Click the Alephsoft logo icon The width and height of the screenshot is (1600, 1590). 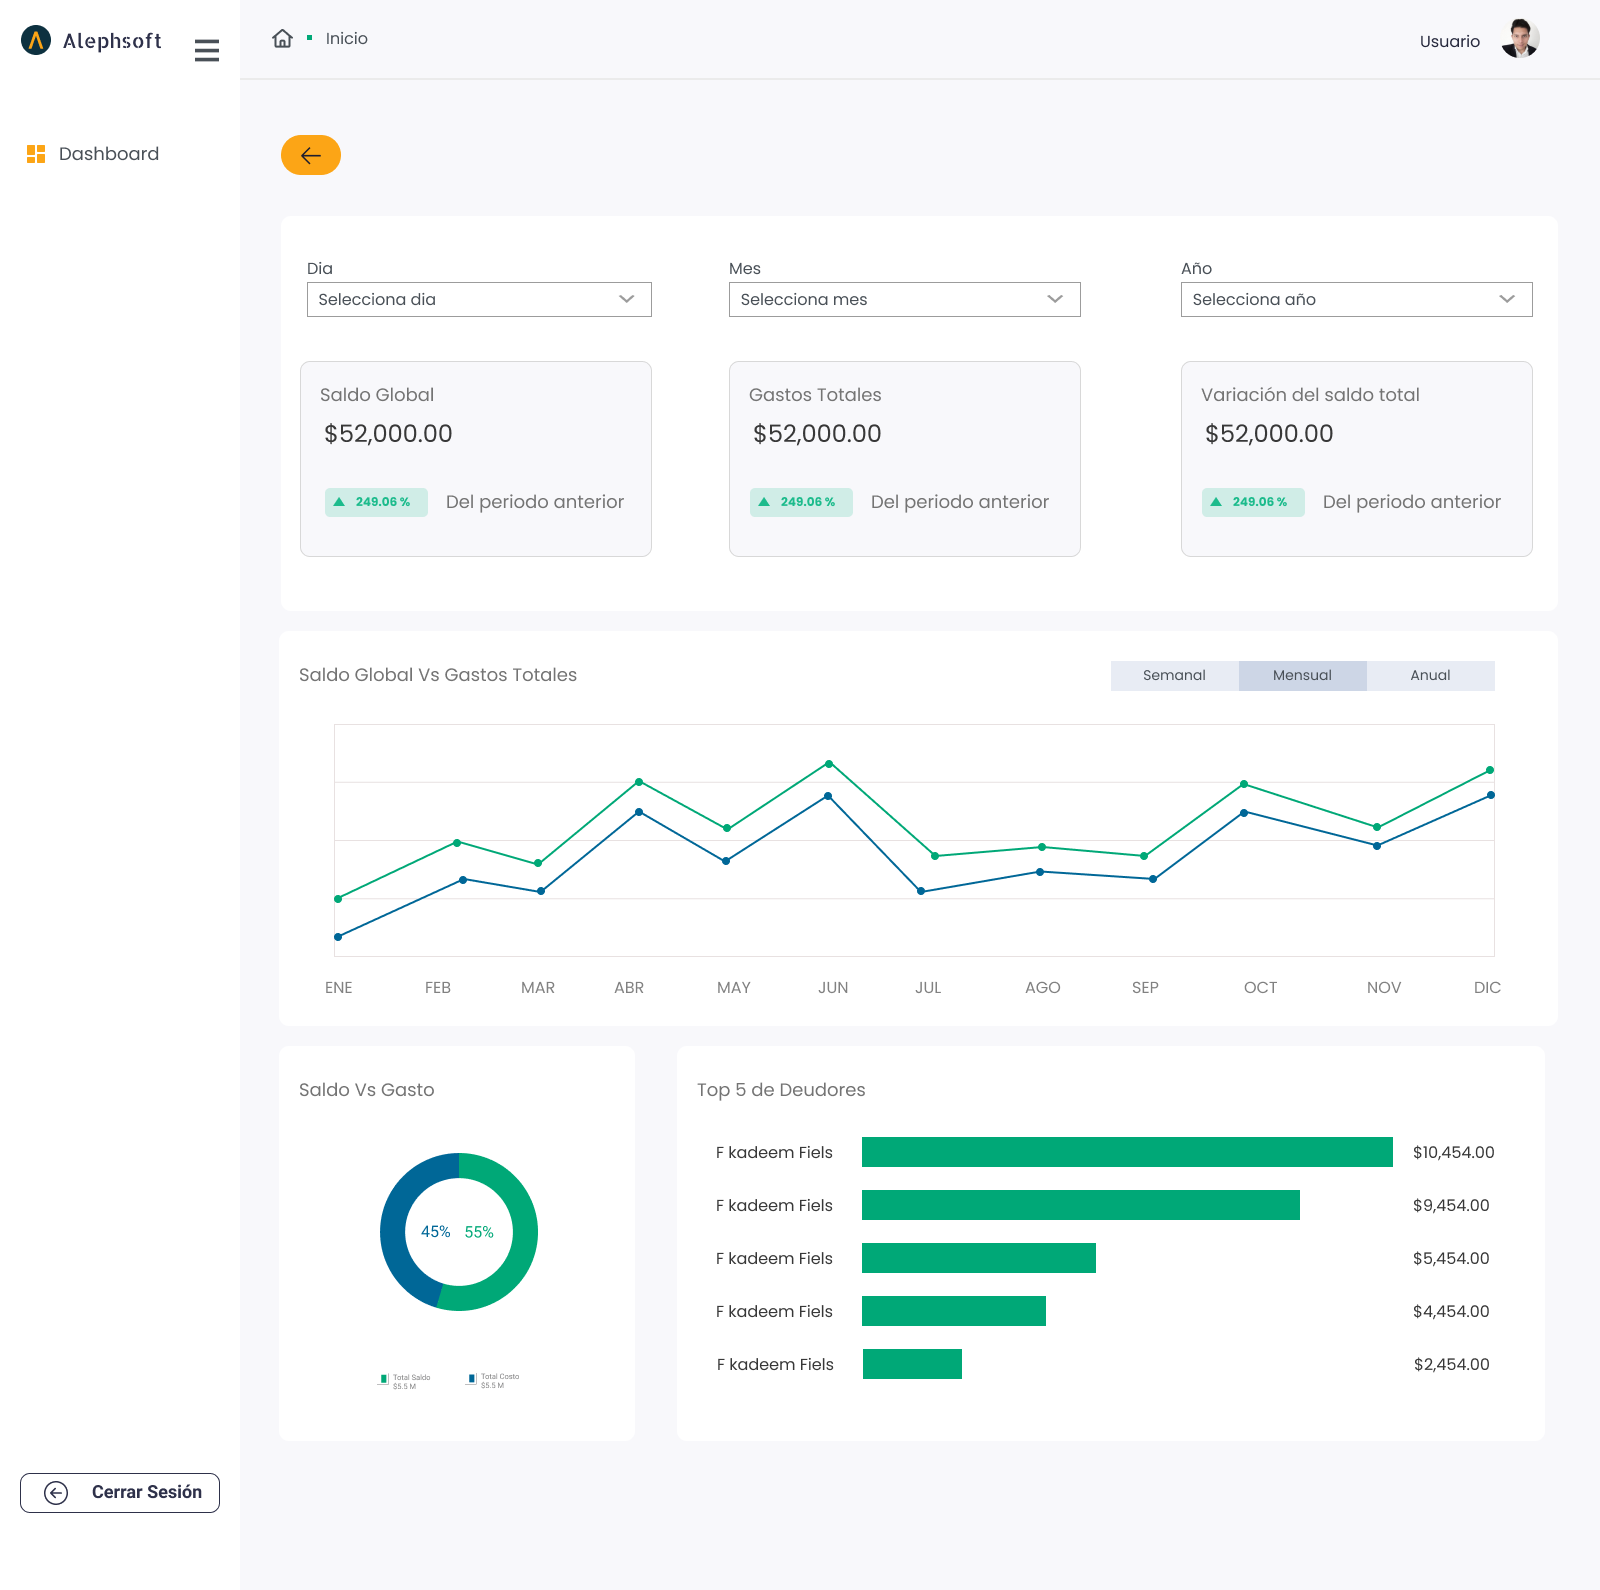click(36, 40)
